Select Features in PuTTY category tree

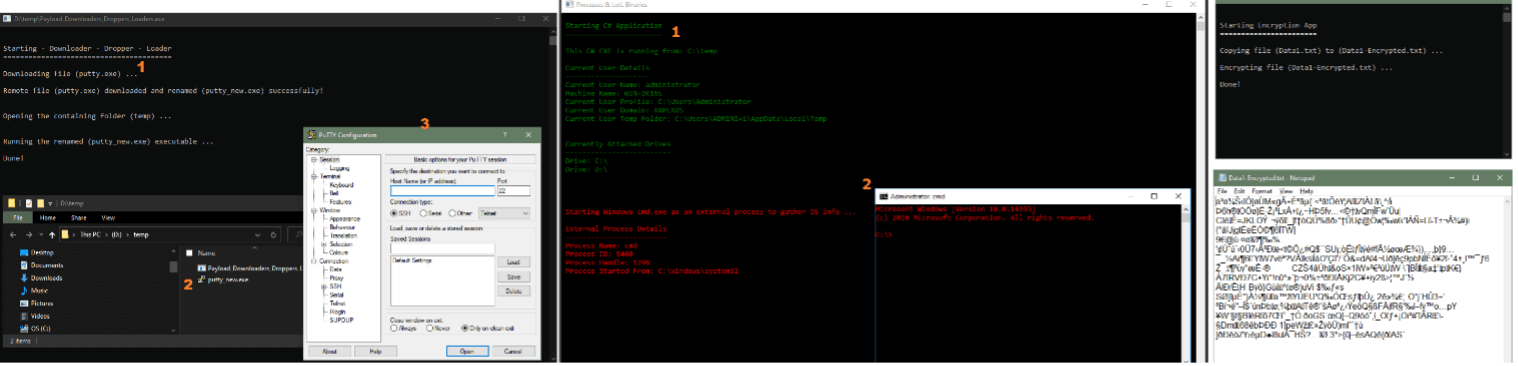pyautogui.click(x=341, y=202)
